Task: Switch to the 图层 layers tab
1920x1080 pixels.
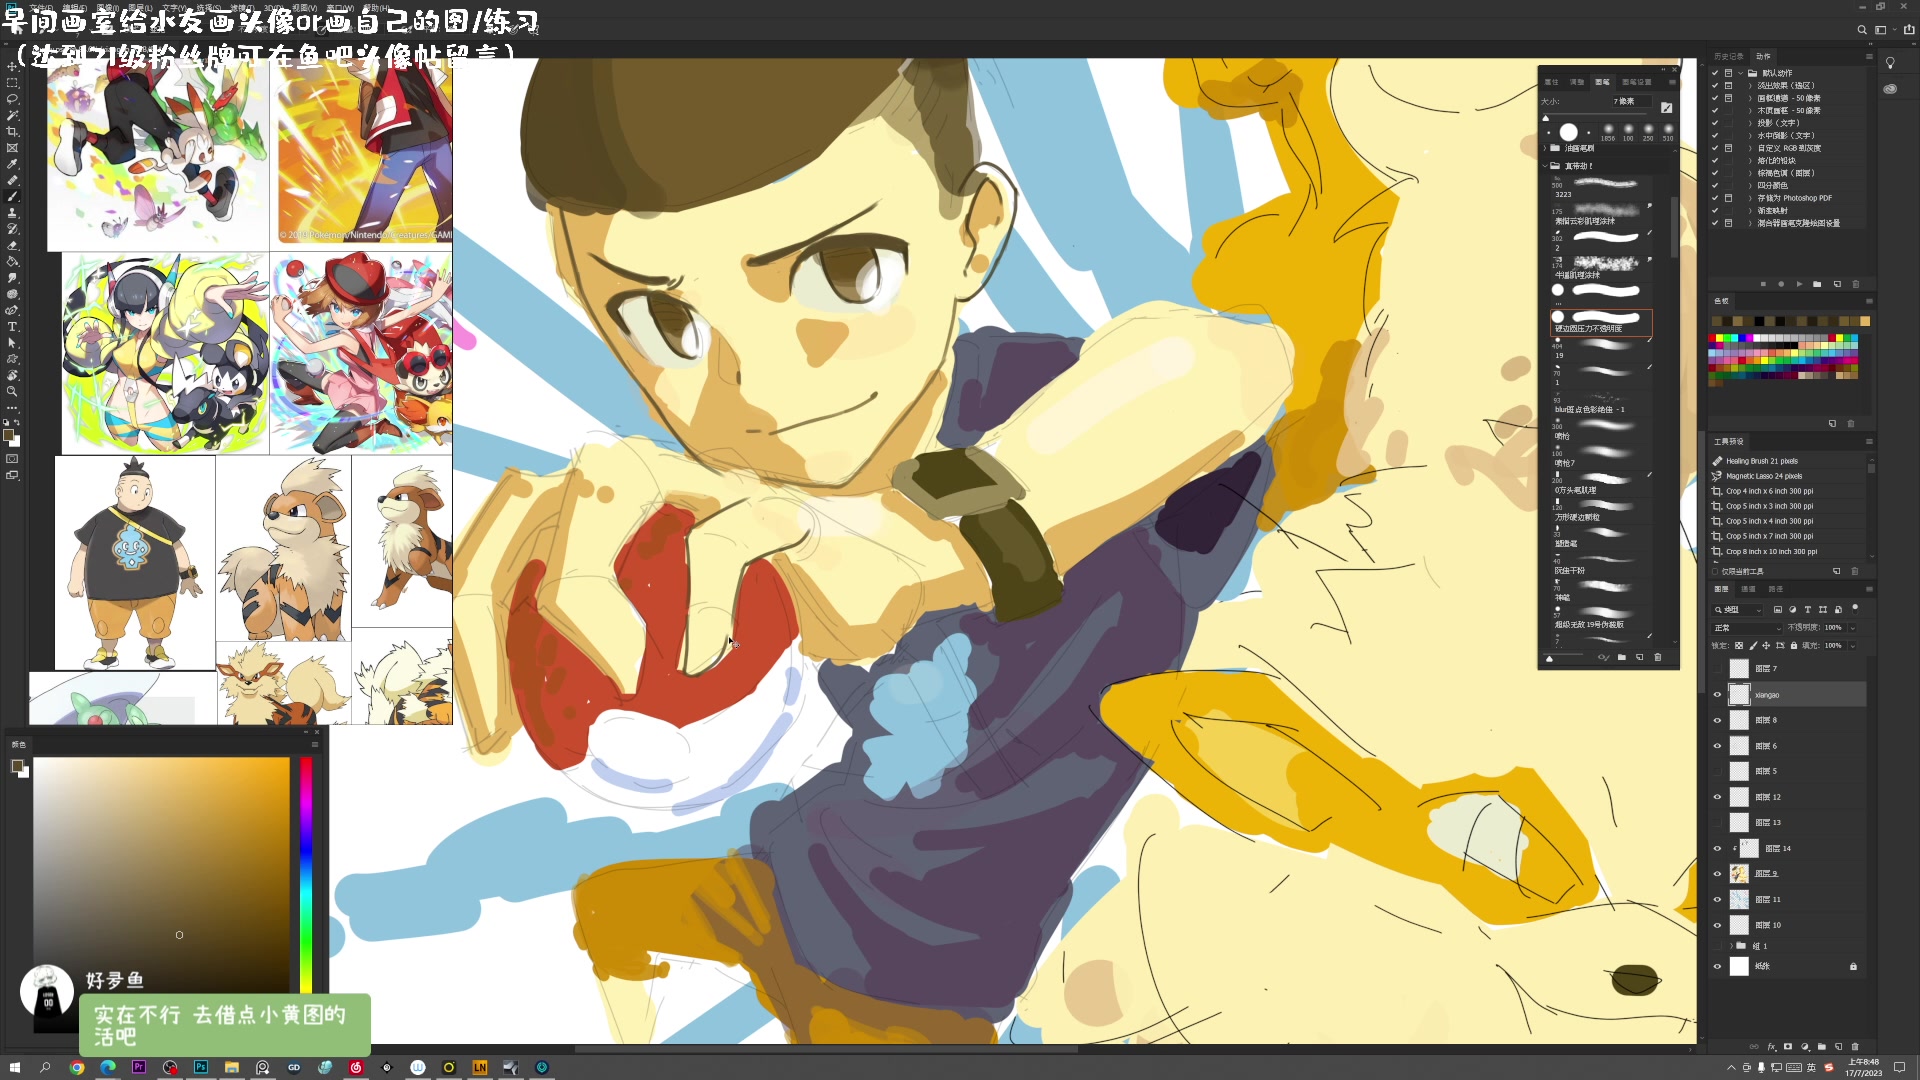Action: [x=1721, y=590]
